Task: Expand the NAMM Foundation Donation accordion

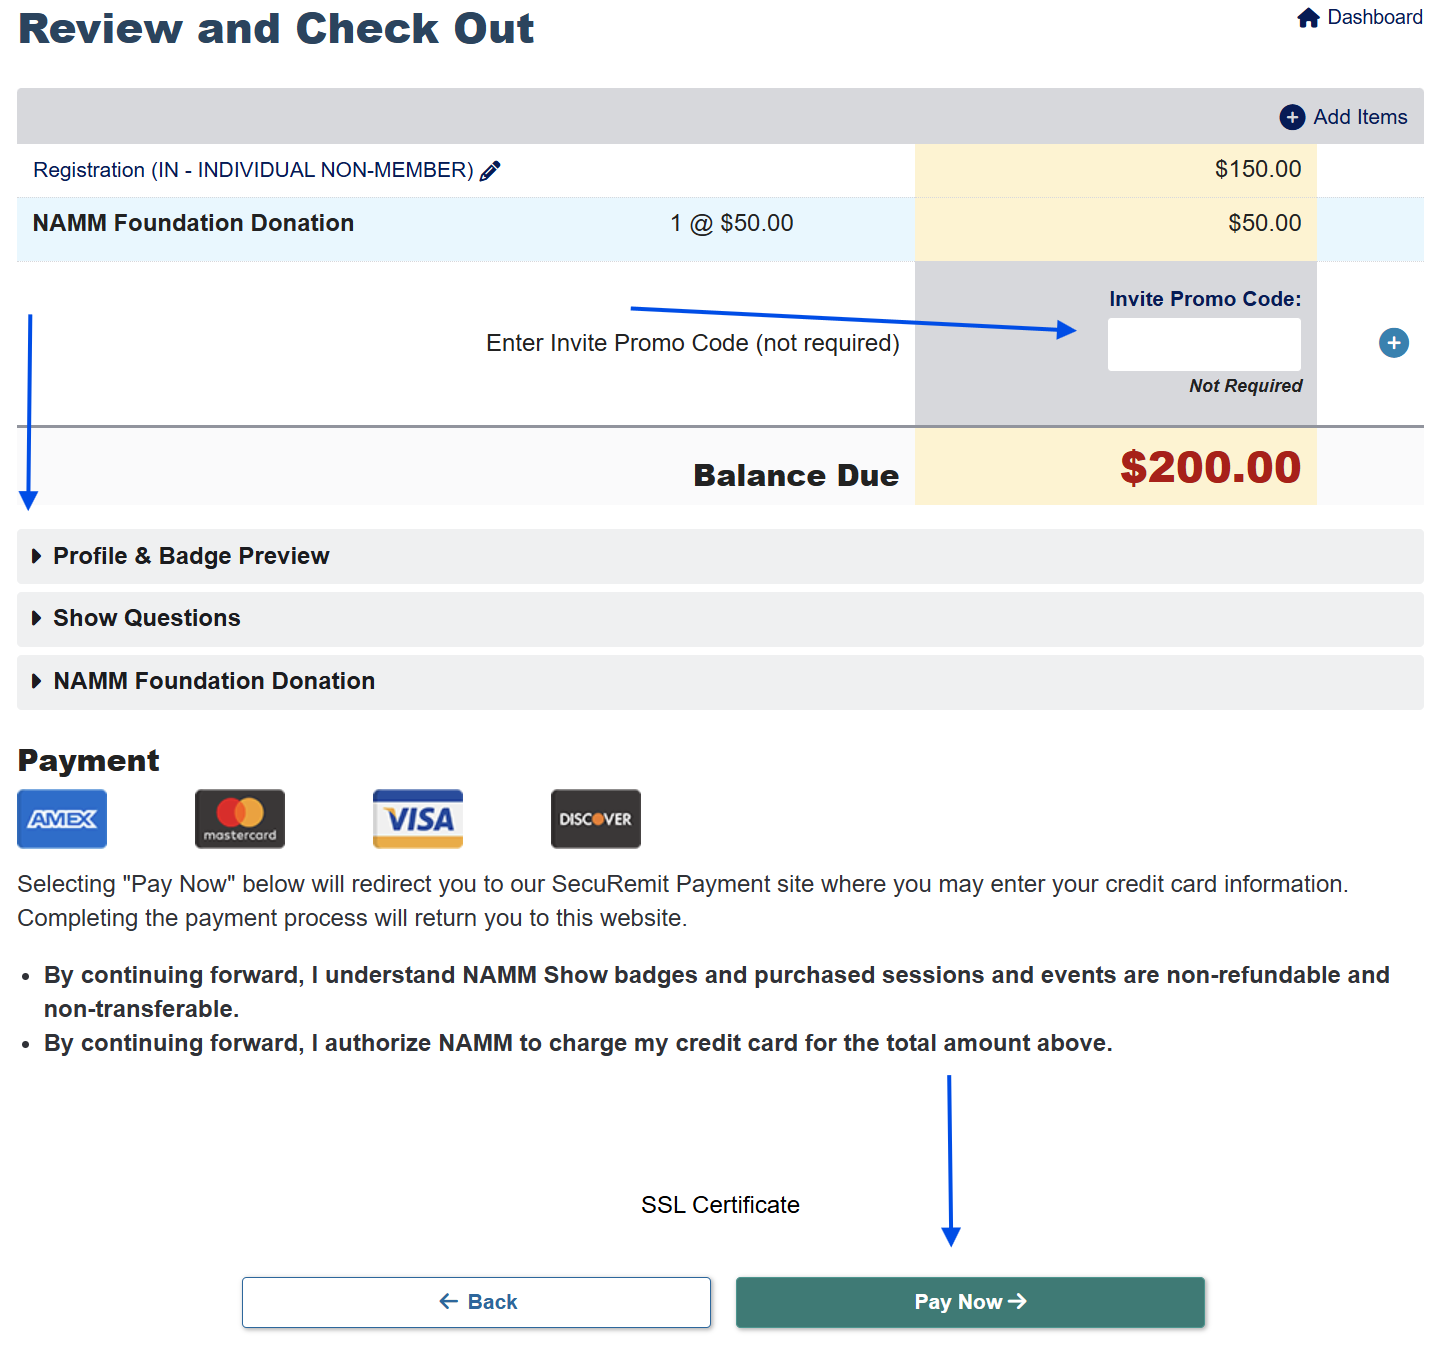Action: coord(720,682)
